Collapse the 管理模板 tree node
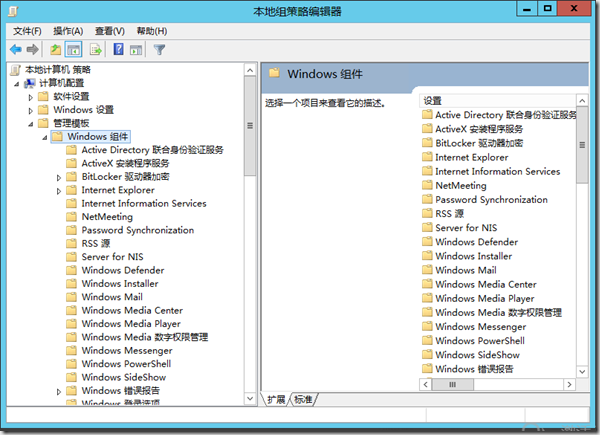The width and height of the screenshot is (600, 435). point(31,123)
